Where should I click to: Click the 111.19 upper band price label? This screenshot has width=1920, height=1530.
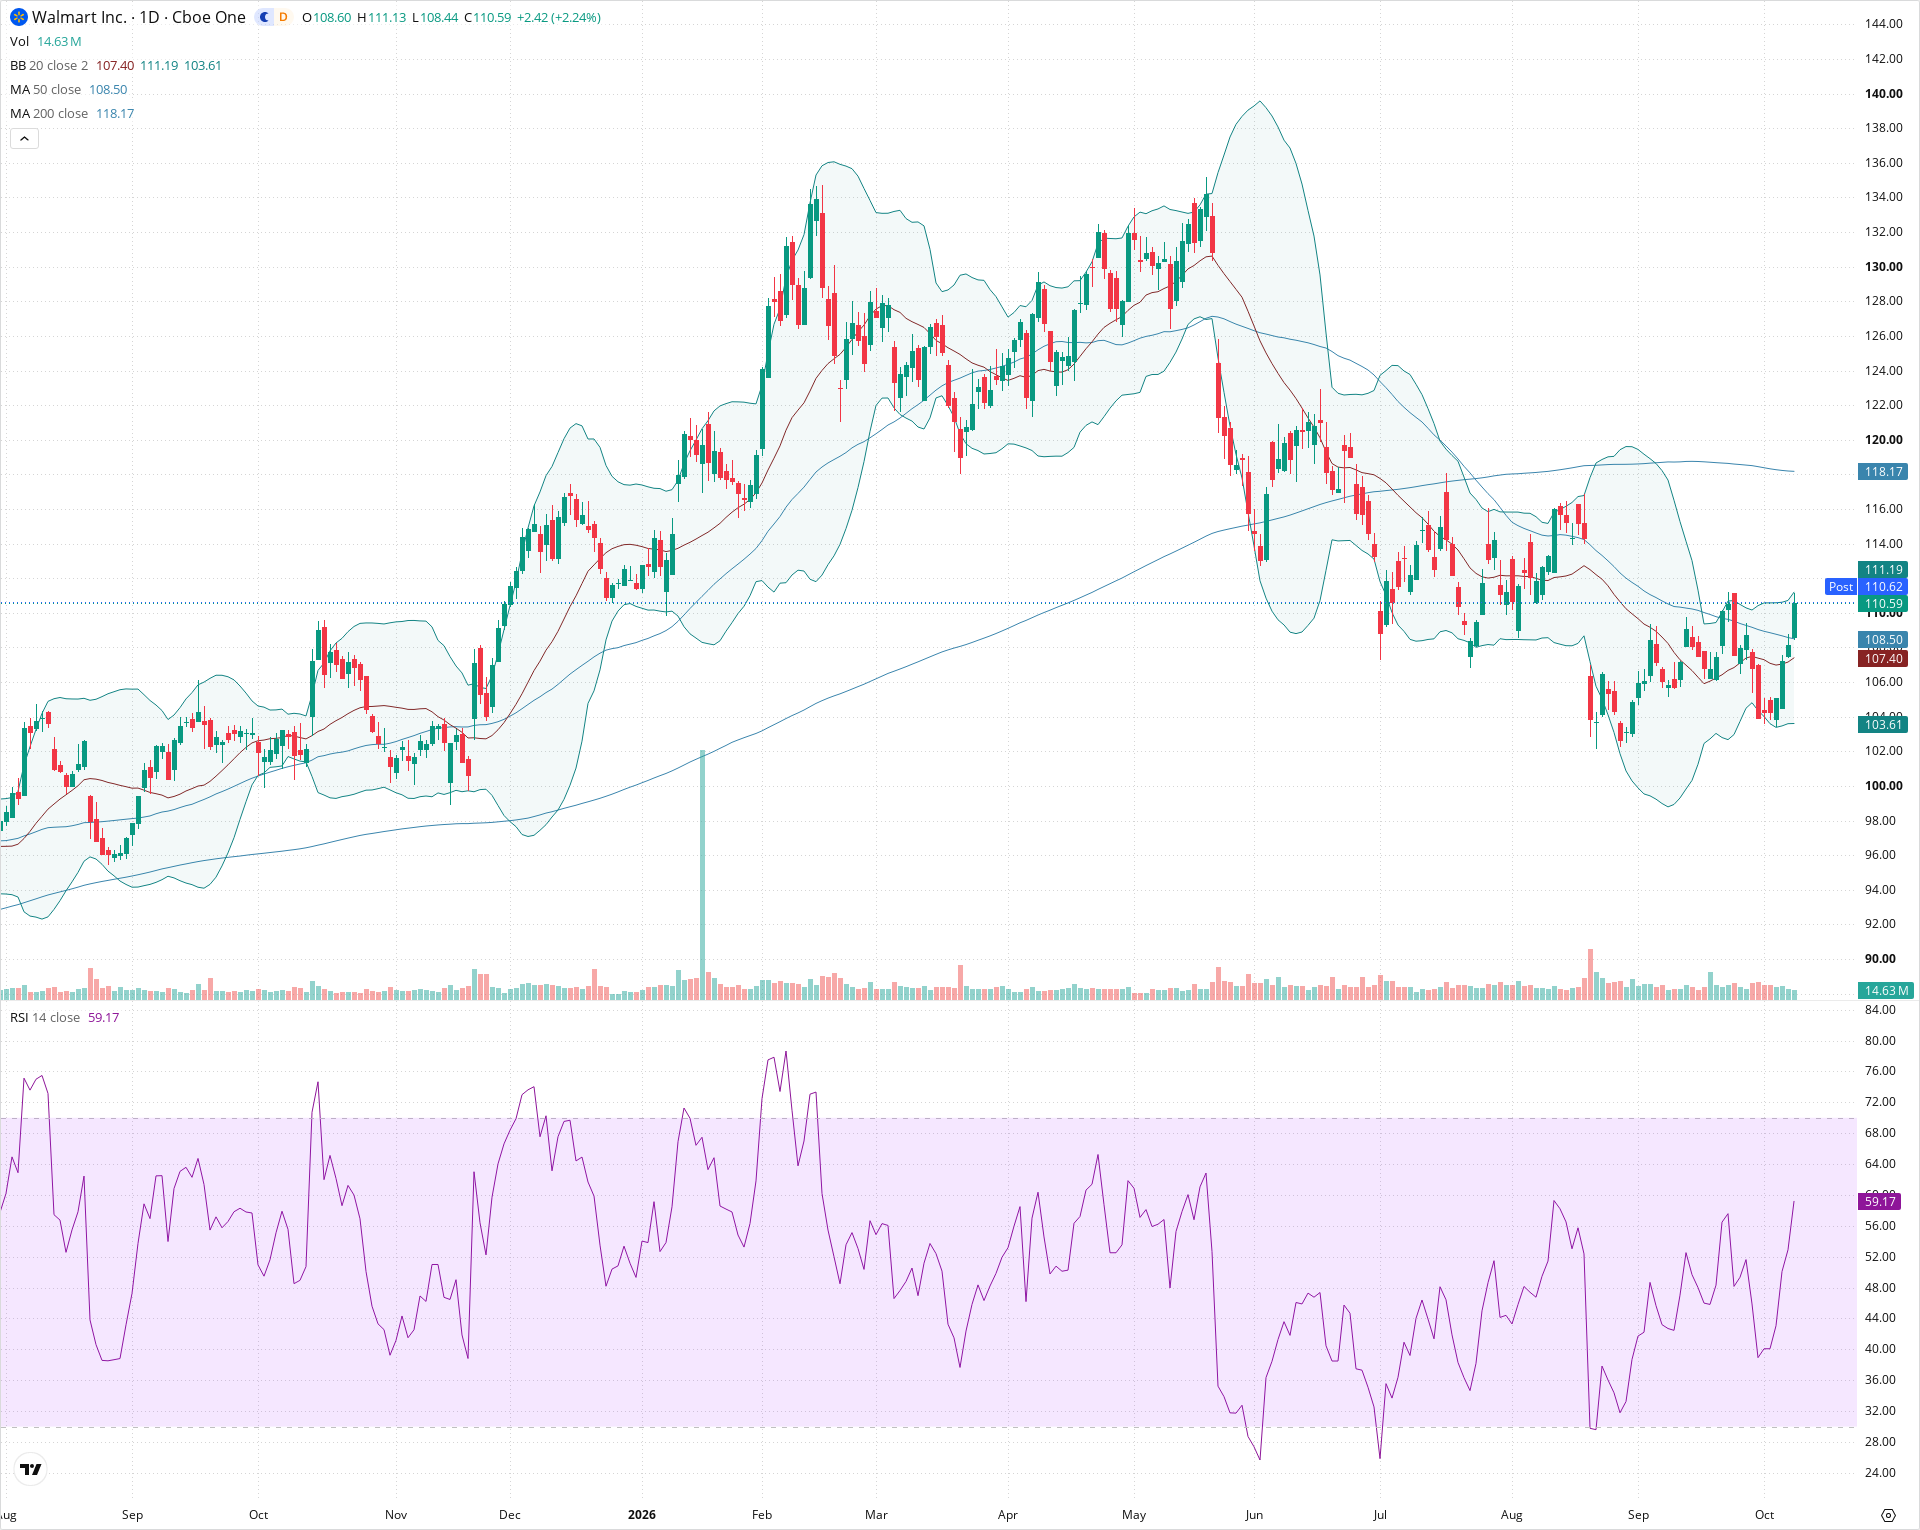click(1883, 570)
